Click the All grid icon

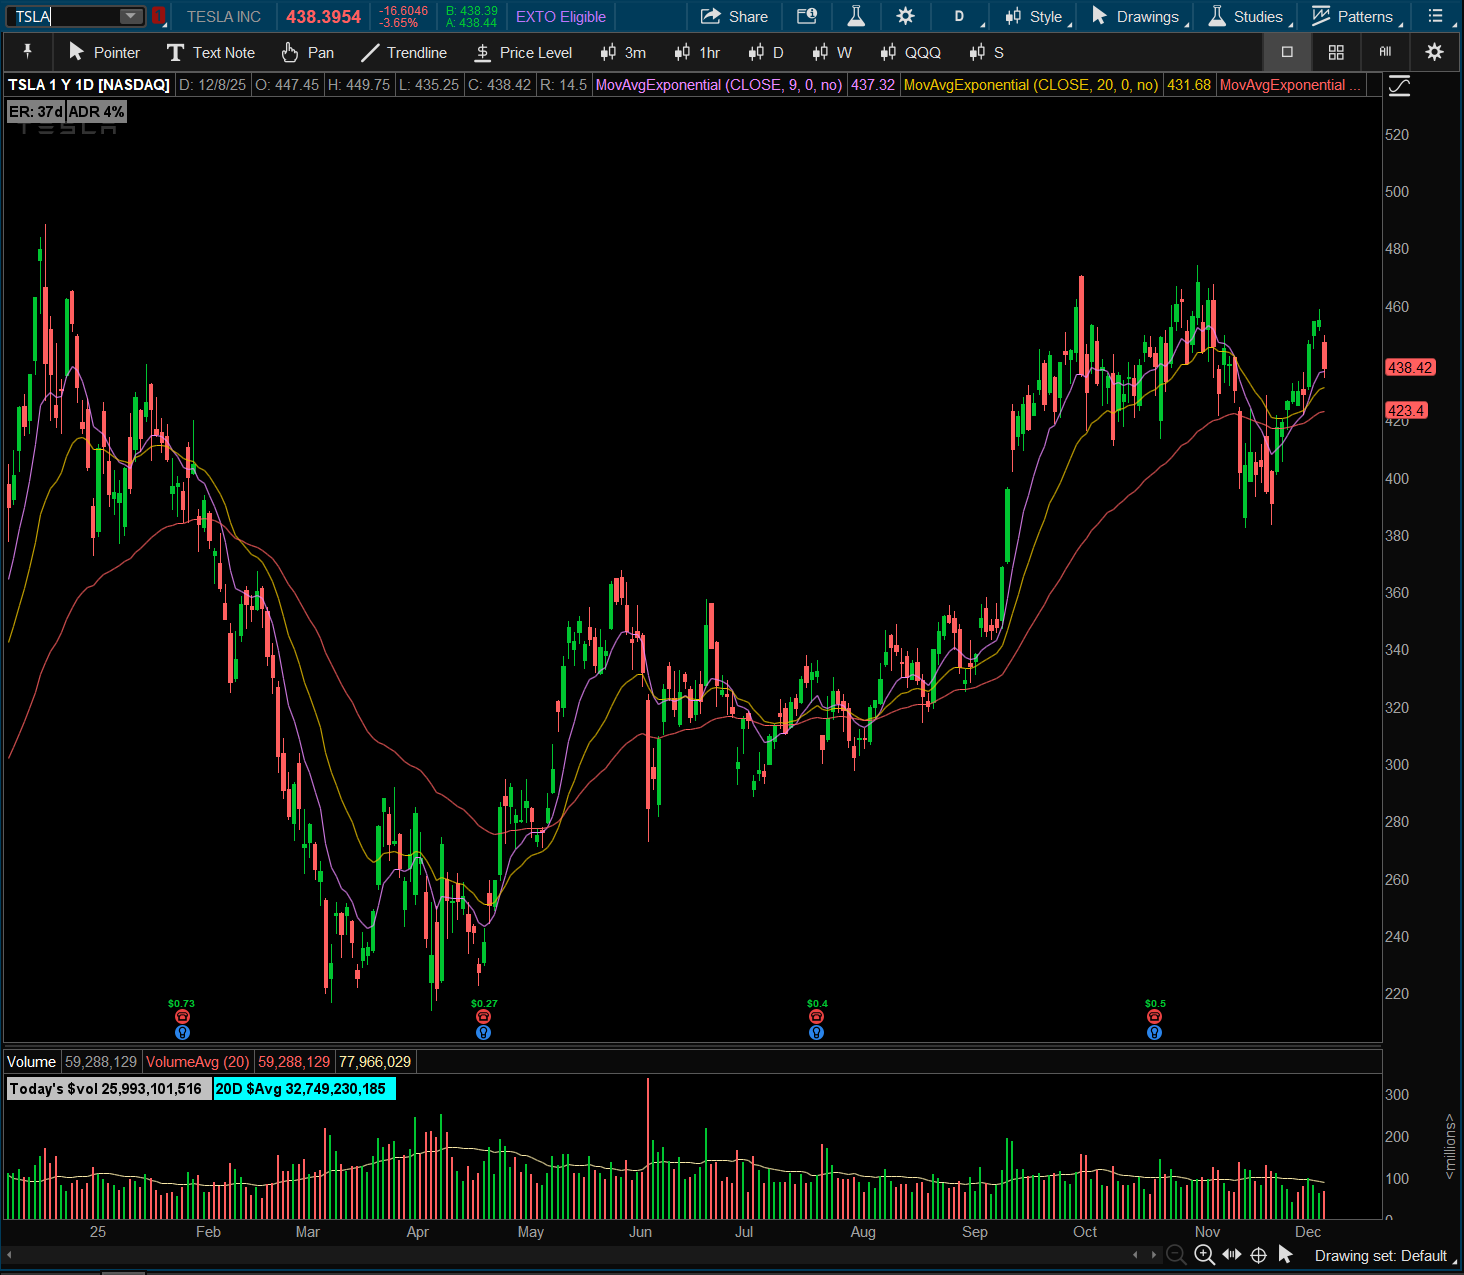tap(1385, 52)
